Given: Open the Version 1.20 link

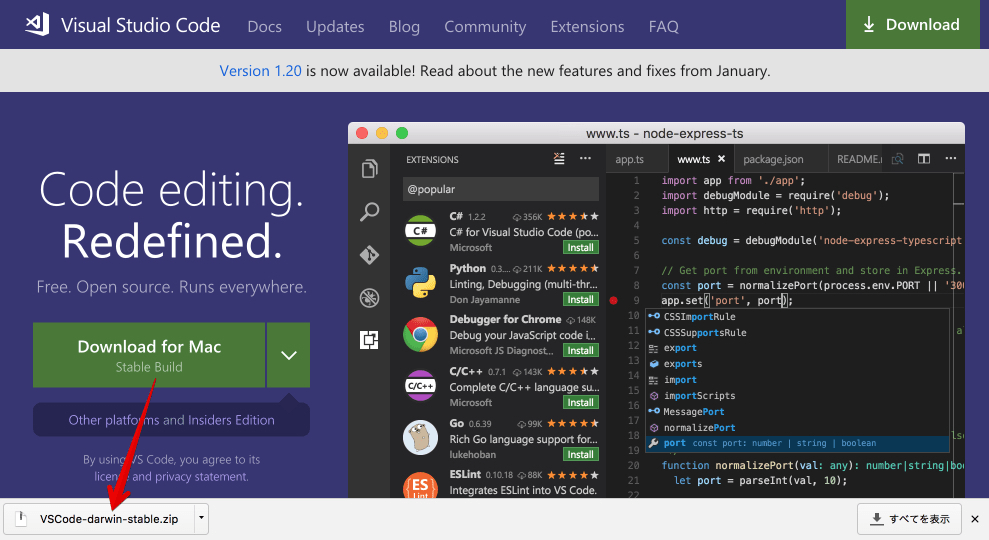Looking at the screenshot, I should tap(260, 71).
